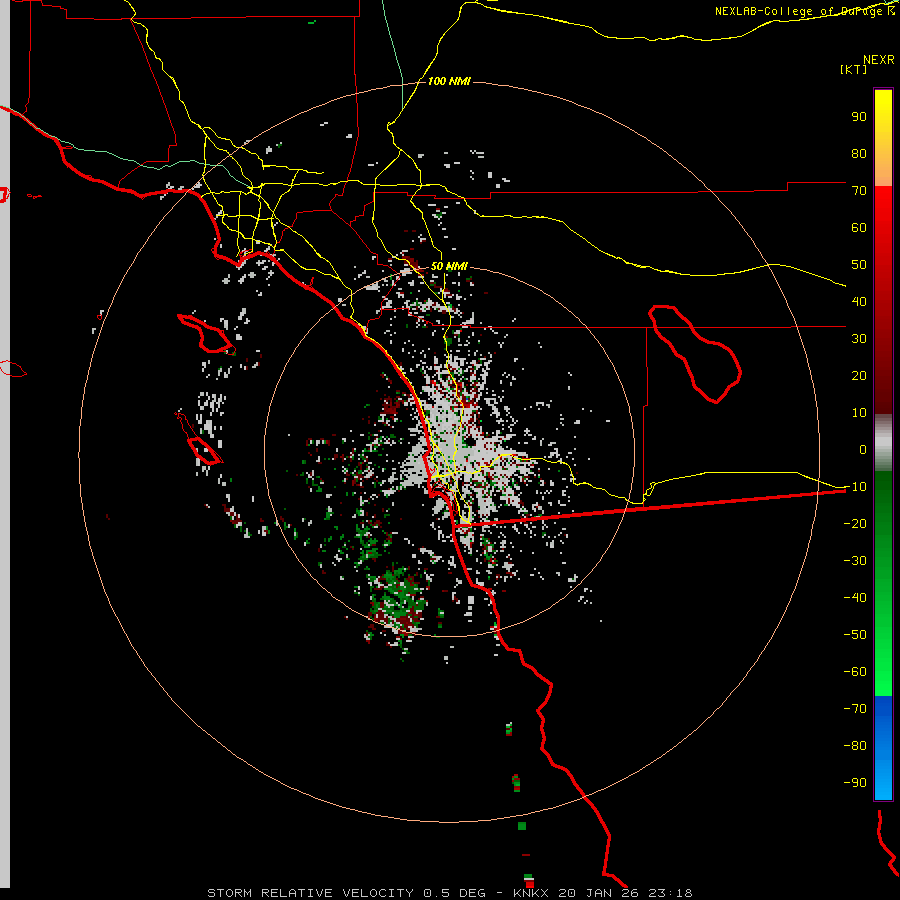Click the "30" value on velocity scale
The image size is (900, 900).
859,339
